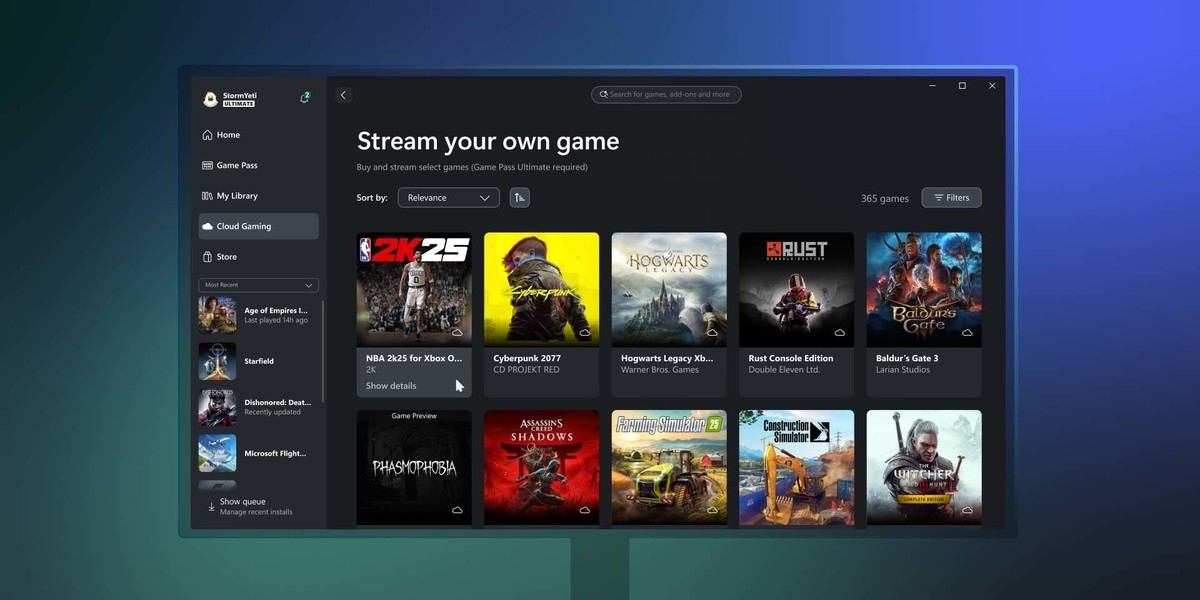
Task: Click the Baldur's Gate 3 cover art
Action: [924, 290]
